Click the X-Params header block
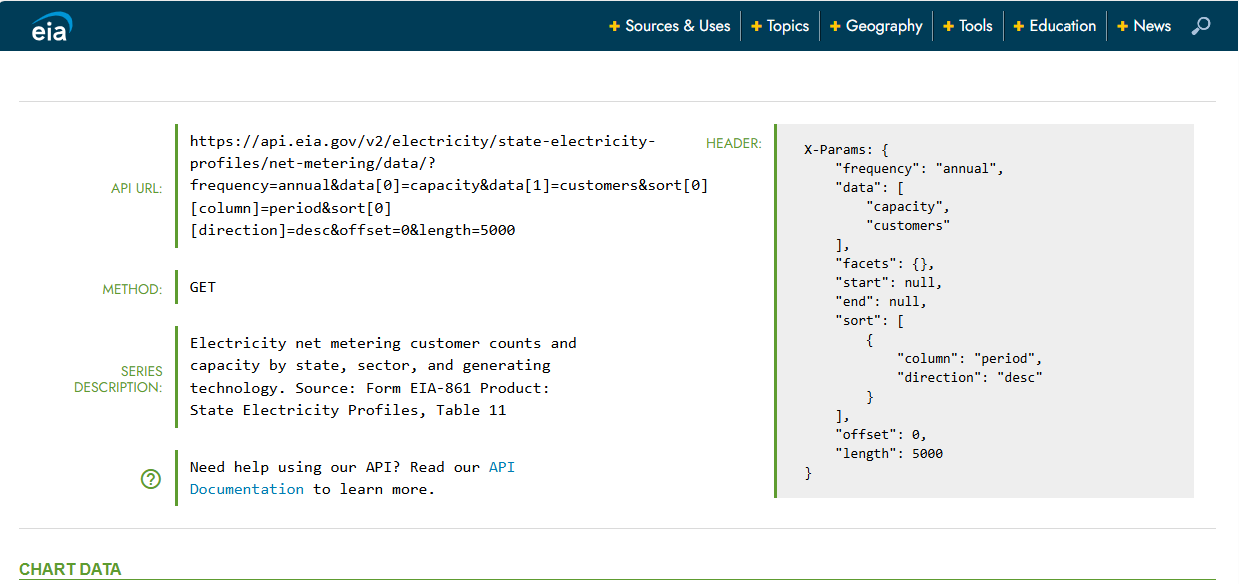This screenshot has height=584, width=1239. 983,310
